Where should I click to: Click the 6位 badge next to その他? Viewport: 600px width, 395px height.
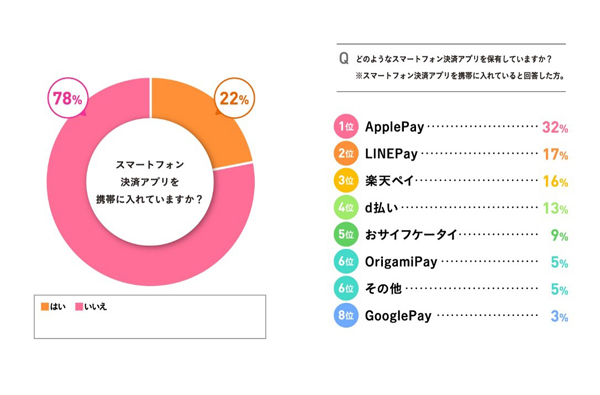pos(346,288)
